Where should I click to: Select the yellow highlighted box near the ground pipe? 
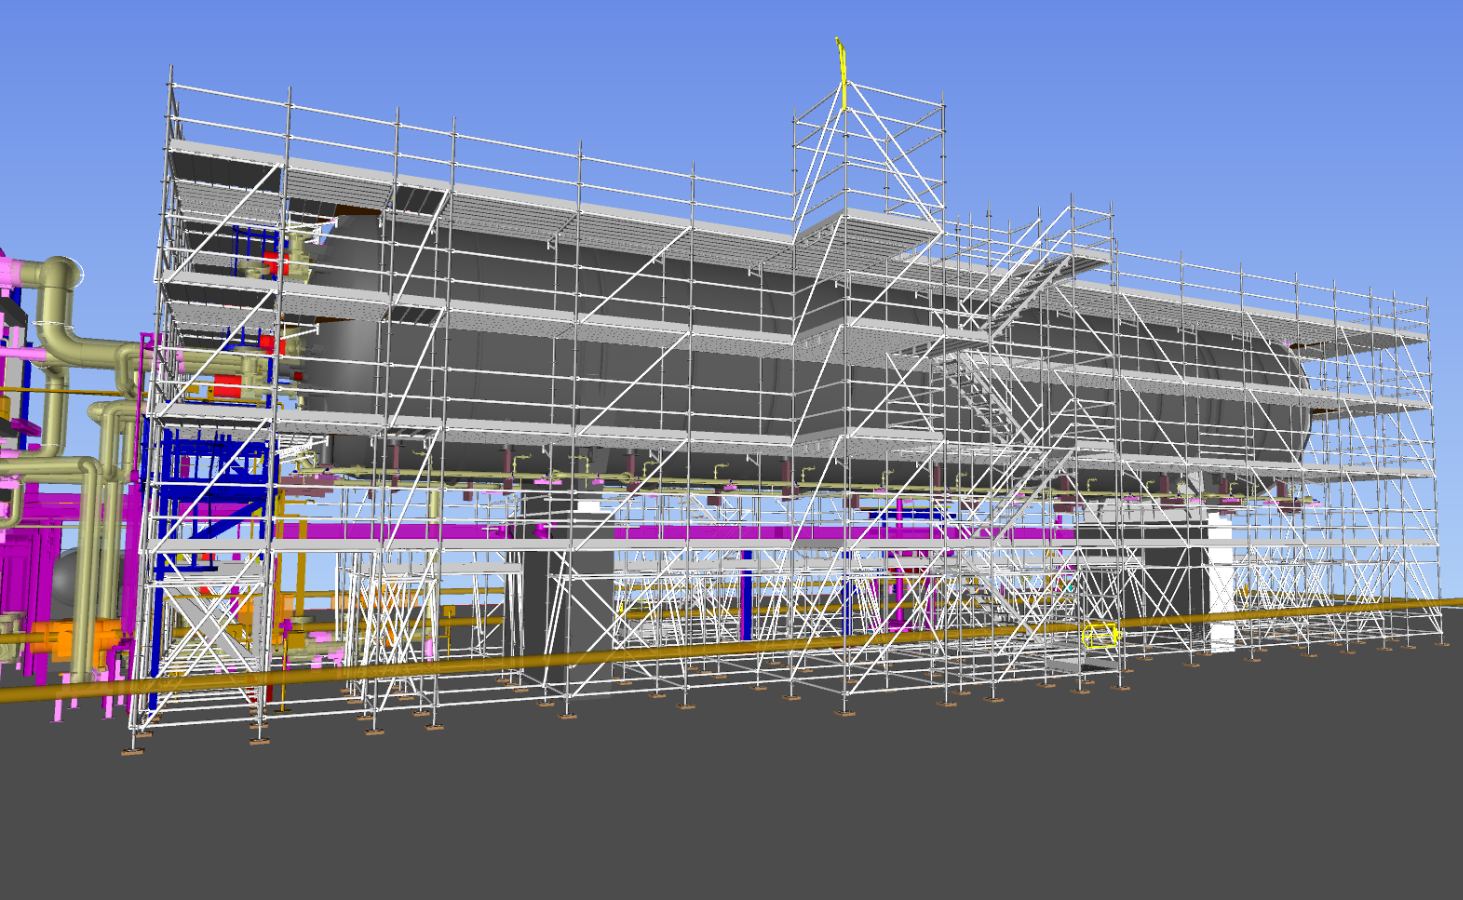click(x=1099, y=635)
